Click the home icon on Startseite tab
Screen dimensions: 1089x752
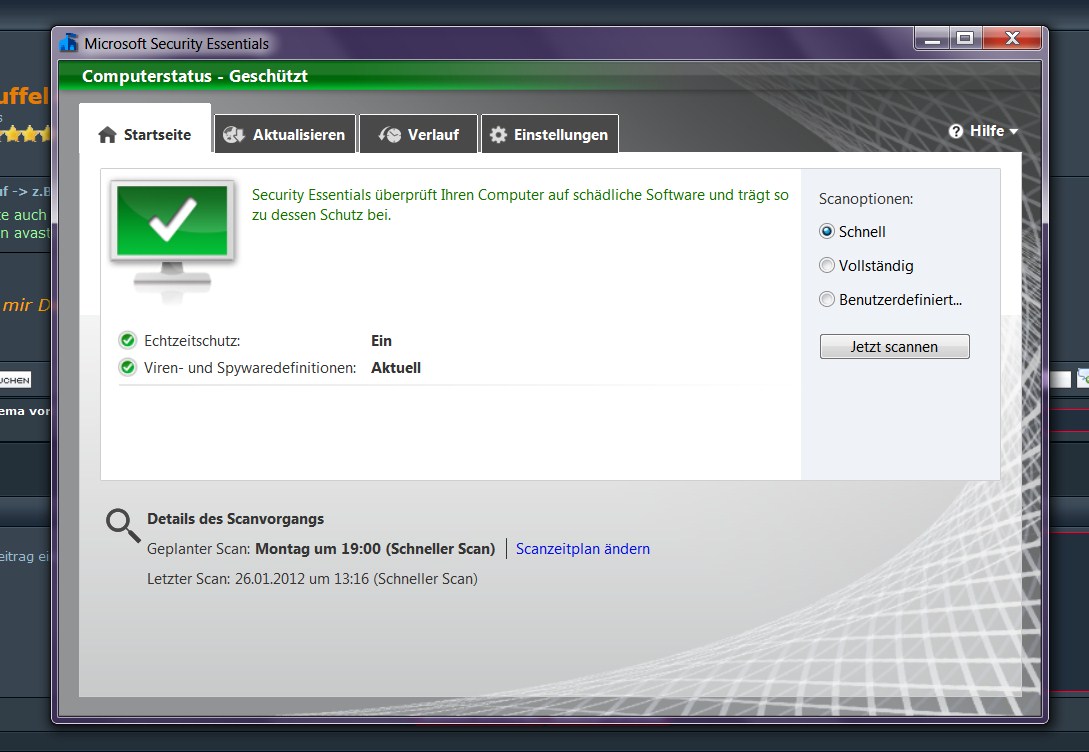108,135
